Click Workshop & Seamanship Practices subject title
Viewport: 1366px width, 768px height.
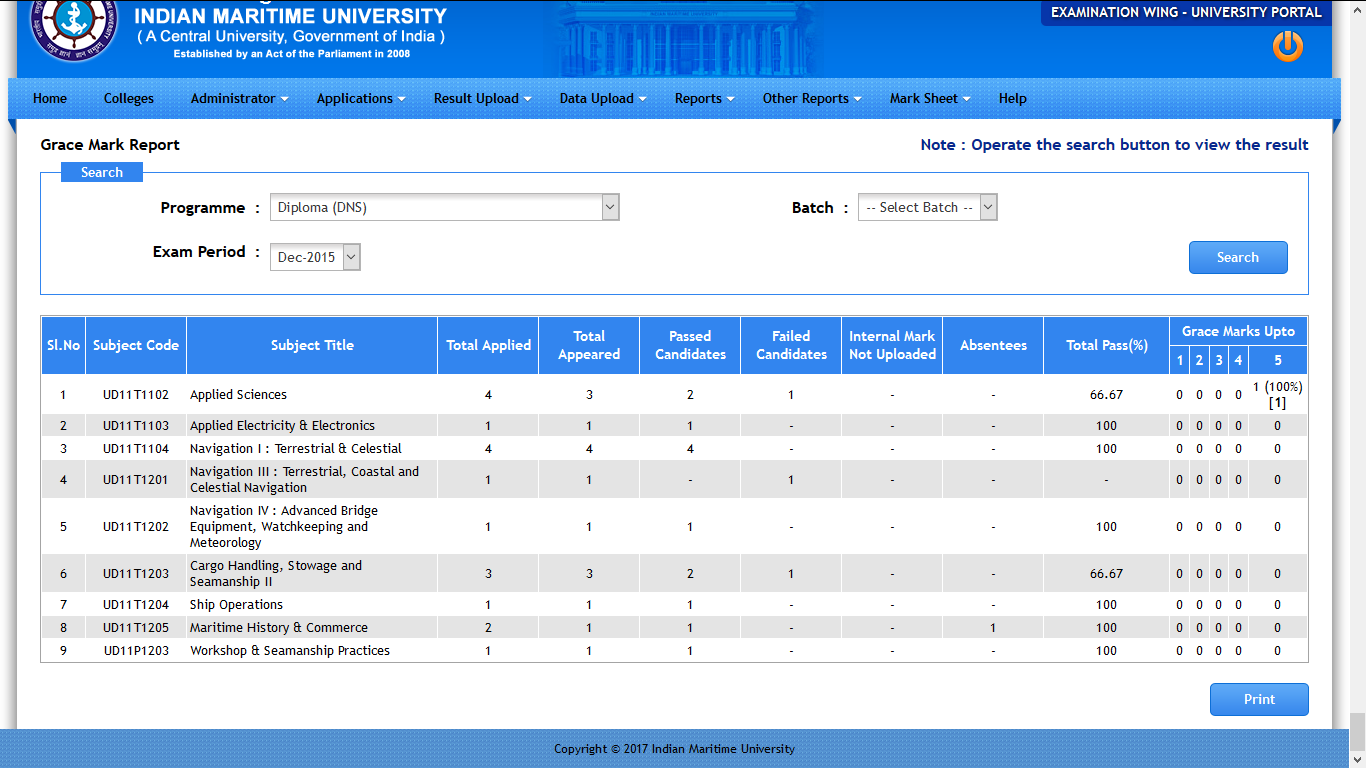[290, 651]
